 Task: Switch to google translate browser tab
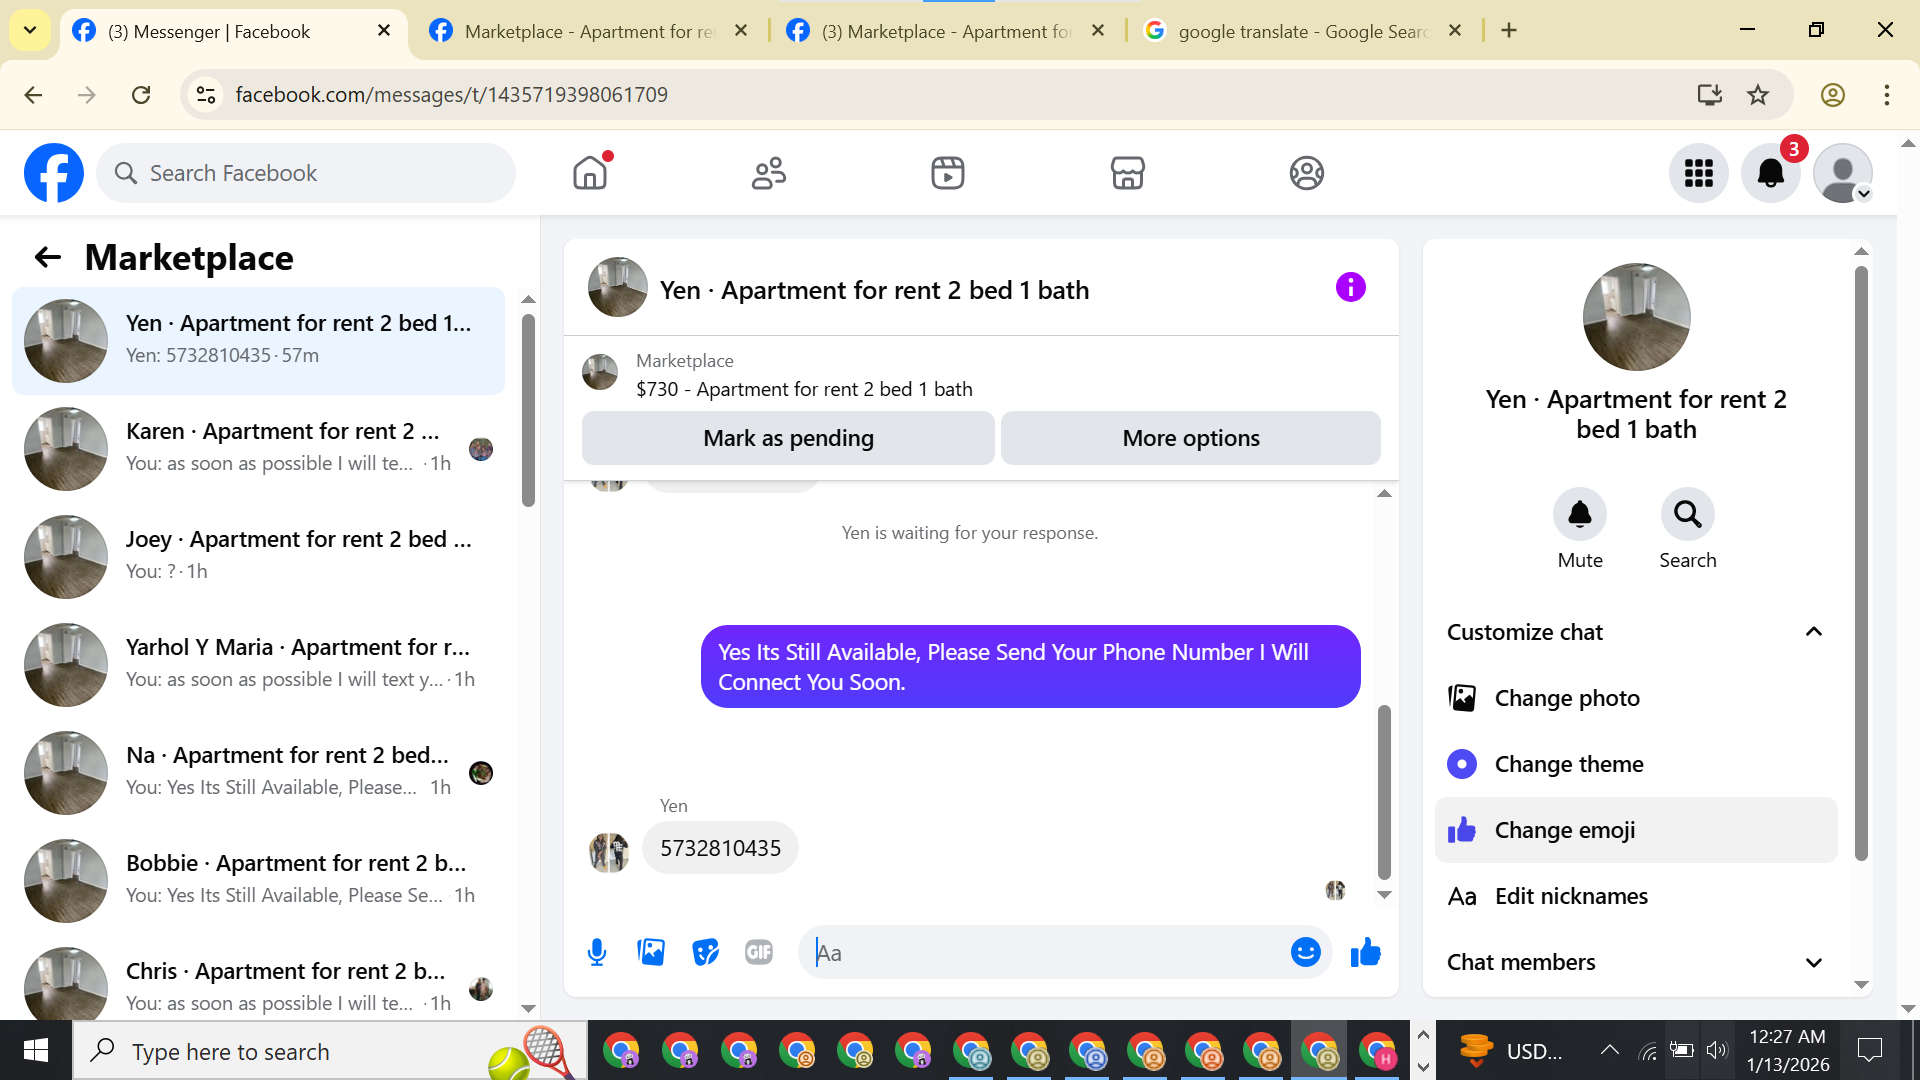(x=1300, y=31)
